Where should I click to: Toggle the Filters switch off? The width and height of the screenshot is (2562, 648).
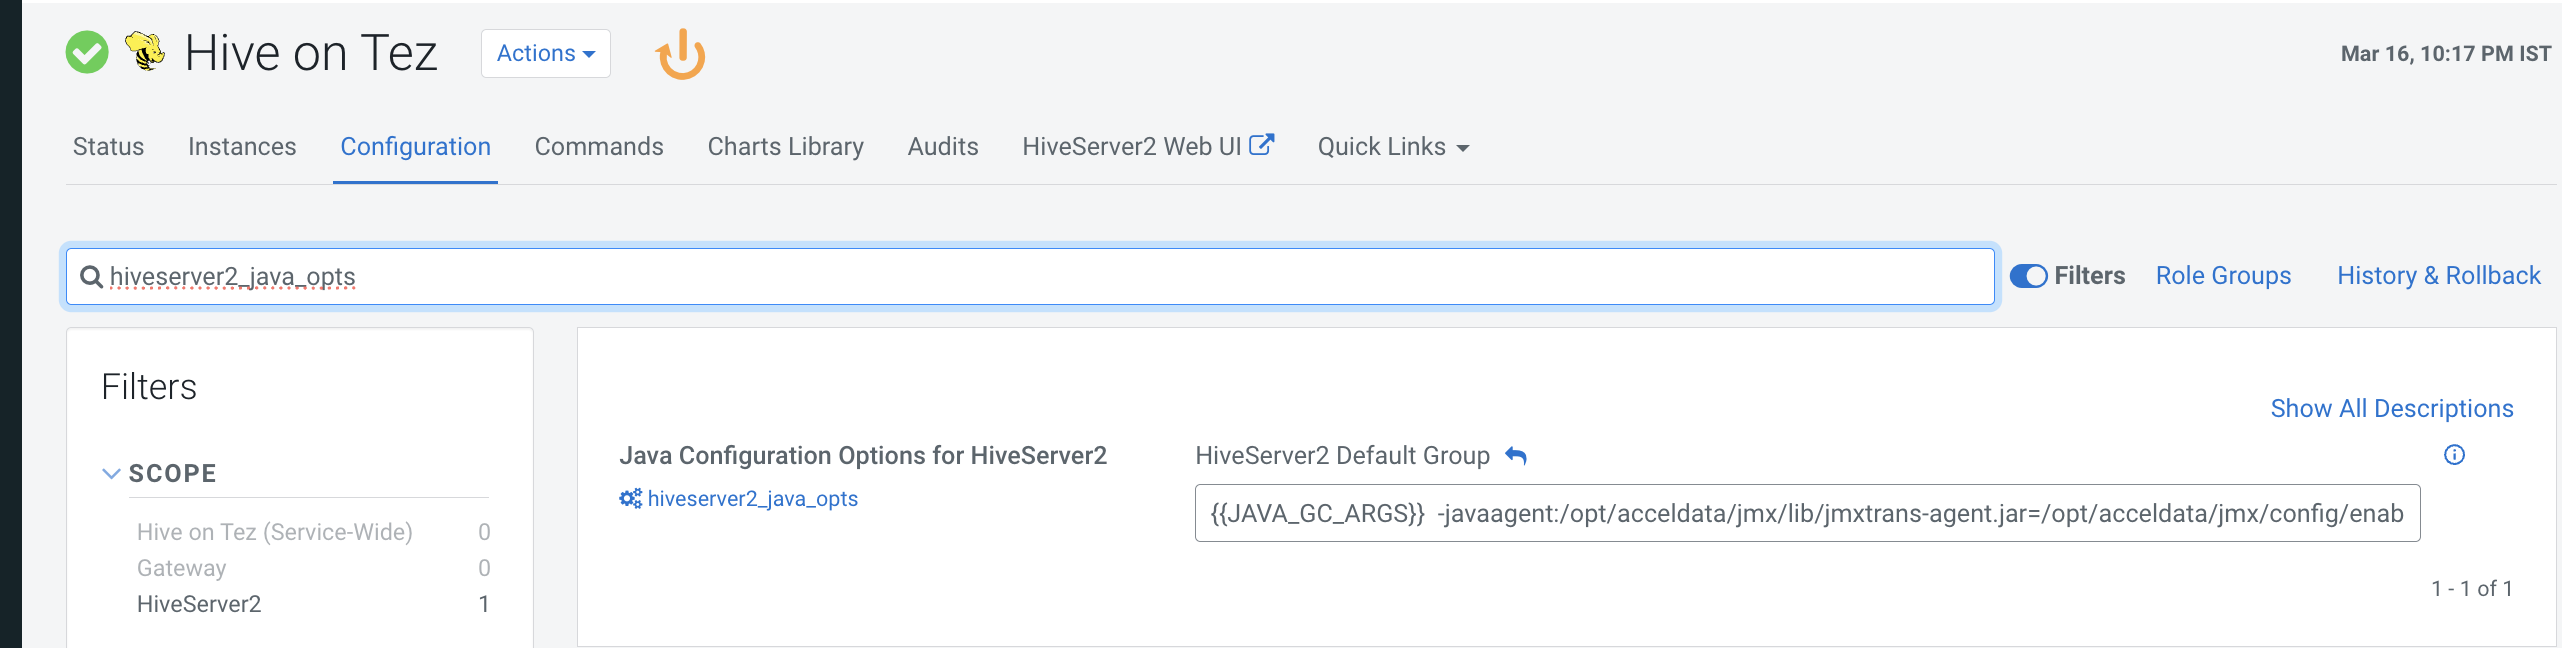tap(2028, 276)
